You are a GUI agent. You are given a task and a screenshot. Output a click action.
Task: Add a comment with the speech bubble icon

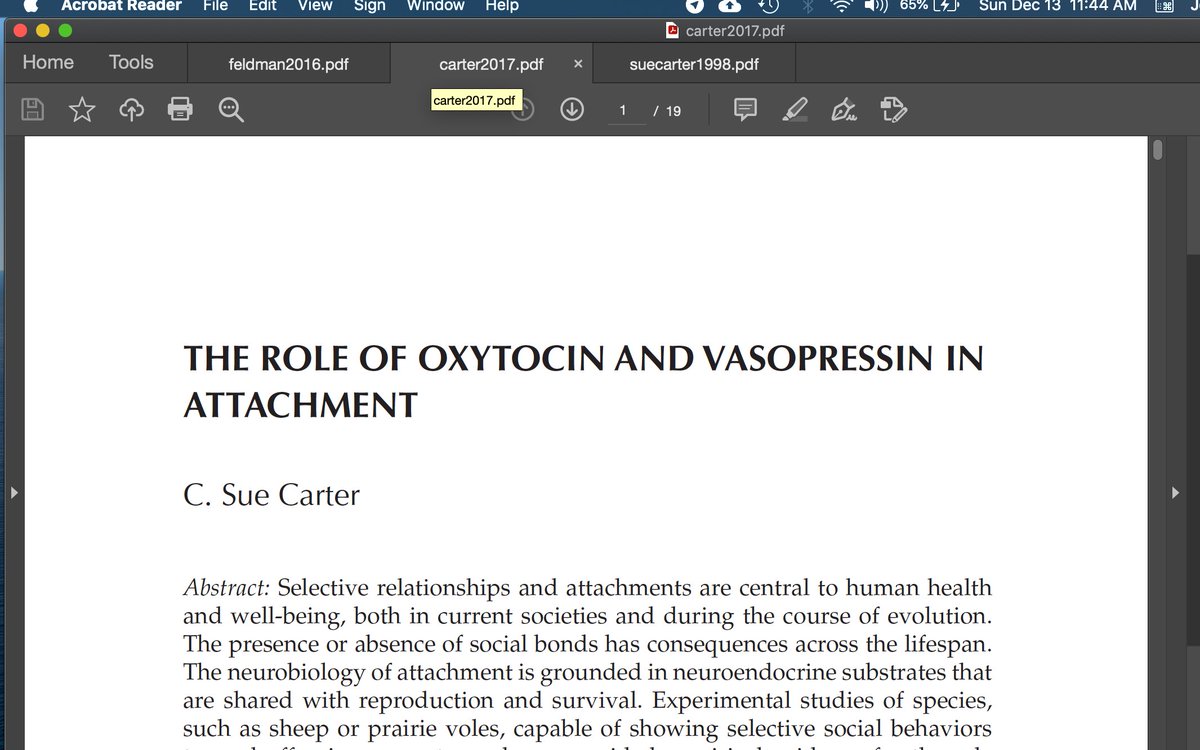(x=745, y=110)
